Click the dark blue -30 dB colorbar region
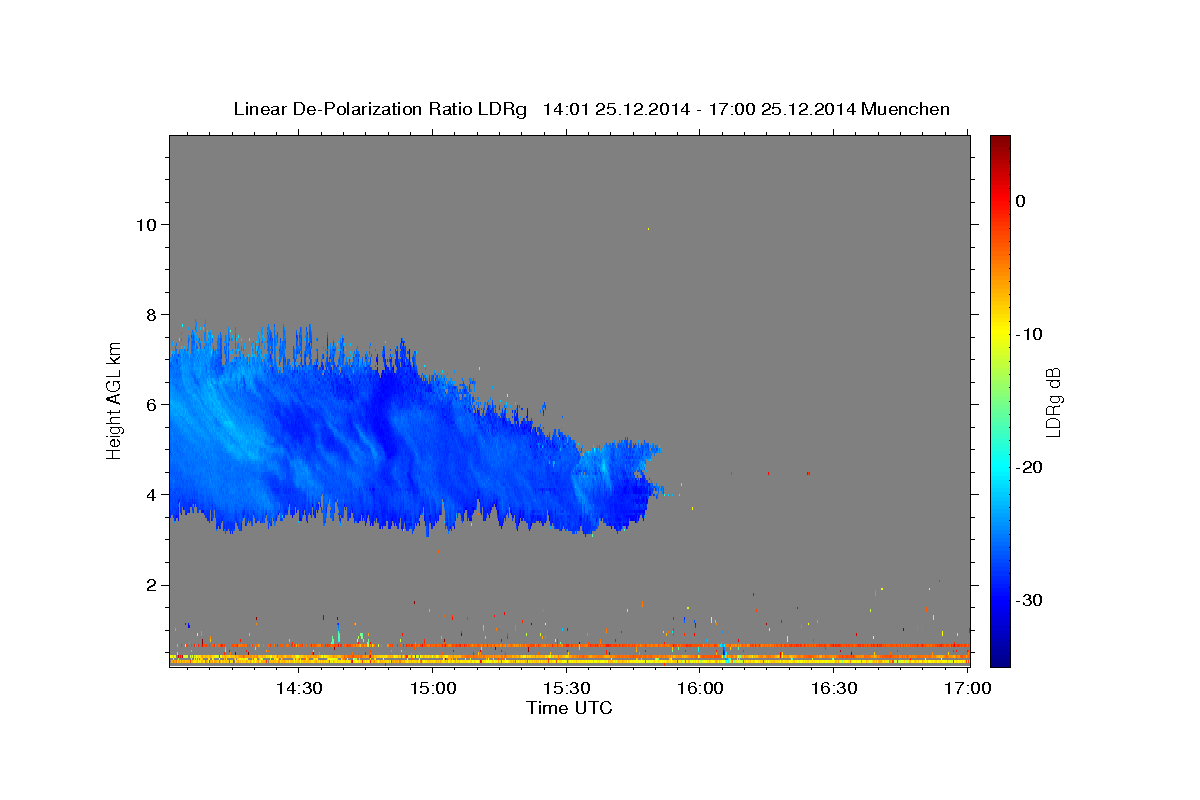Screen dimensions: 1200x800 pyautogui.click(x=1000, y=600)
